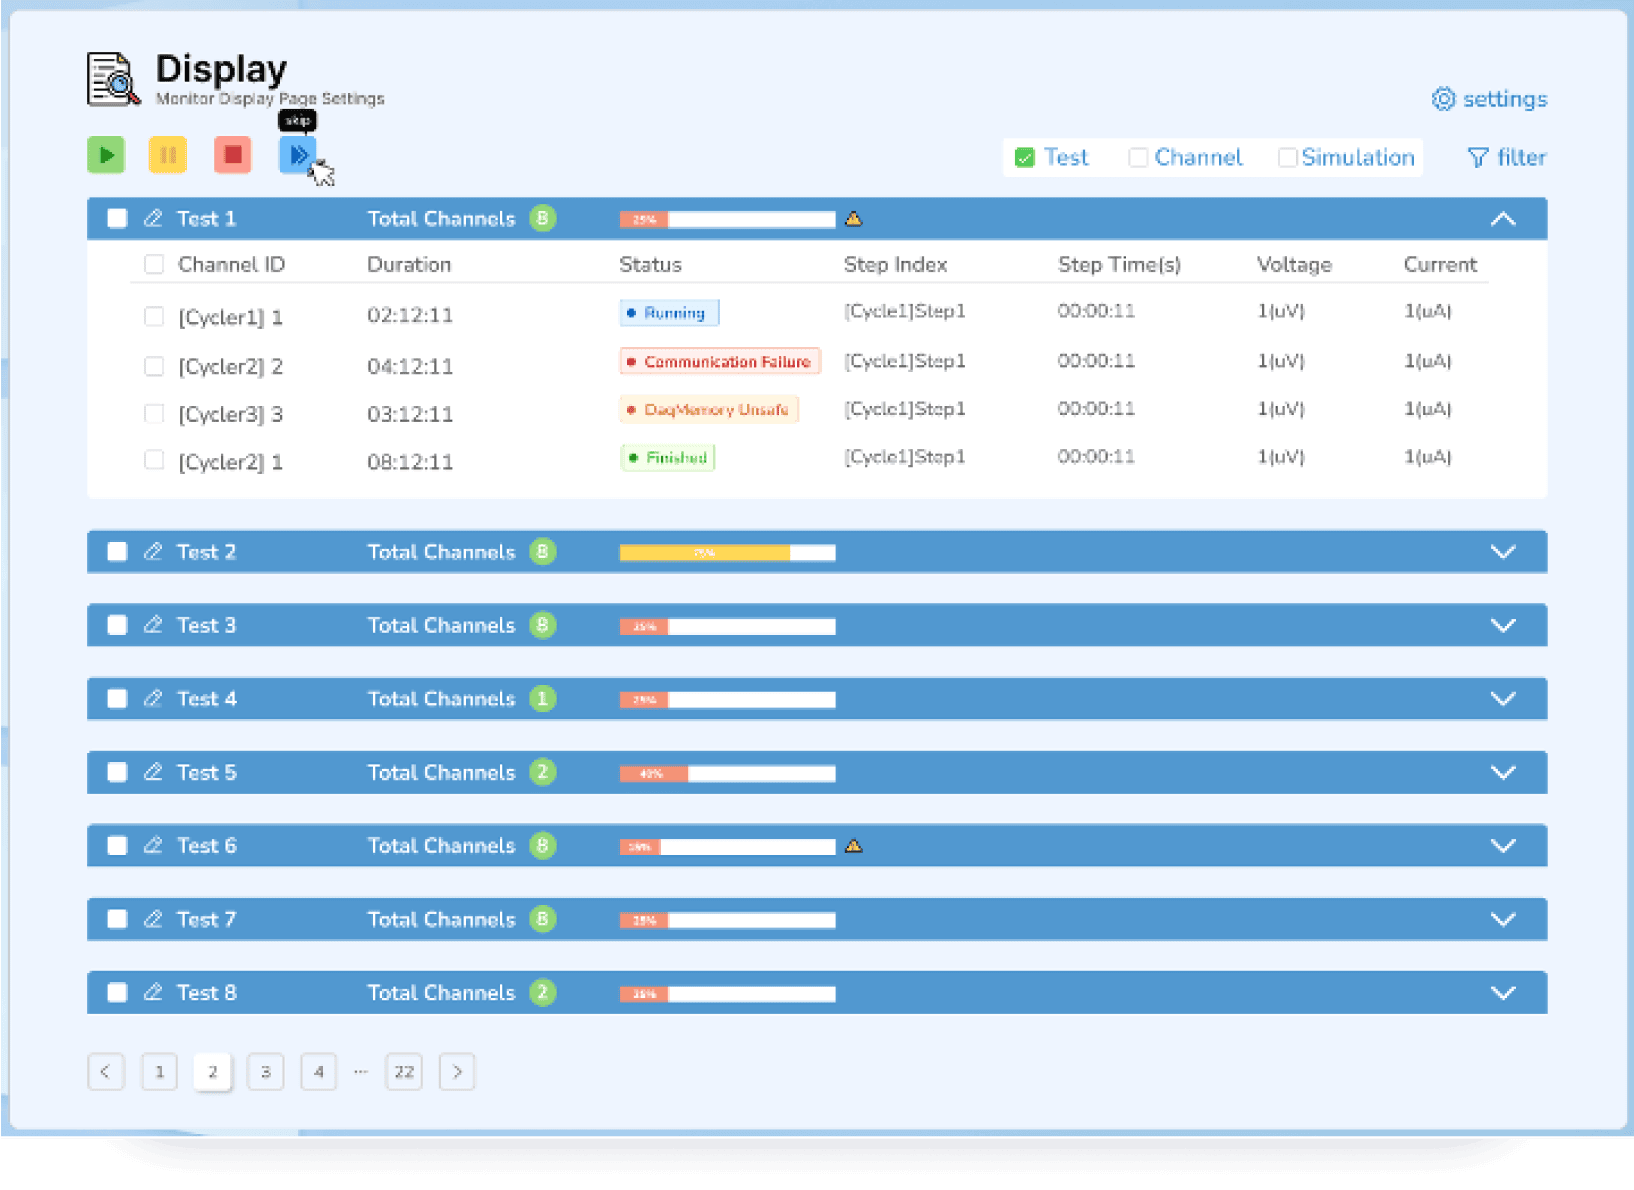
Task: Click the Finished status tag
Action: click(x=667, y=457)
